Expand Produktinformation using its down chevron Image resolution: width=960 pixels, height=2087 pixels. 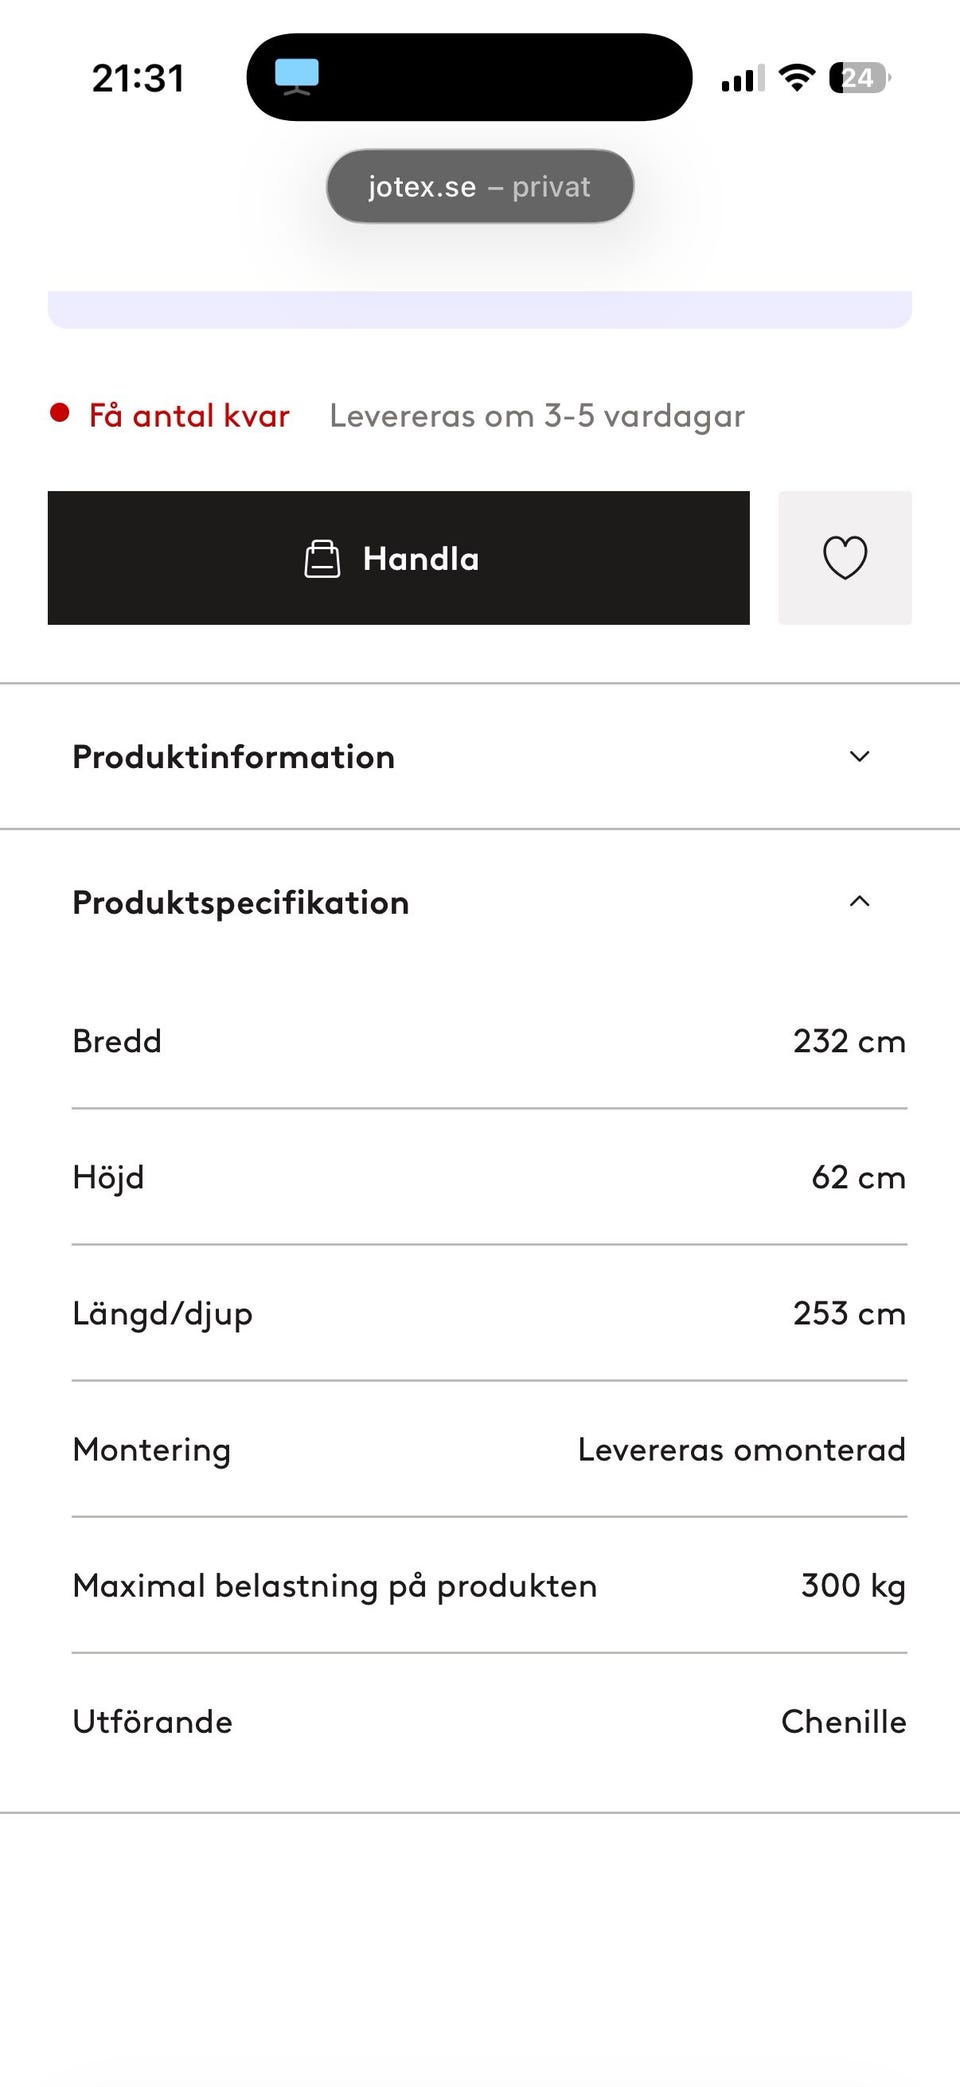coord(859,756)
